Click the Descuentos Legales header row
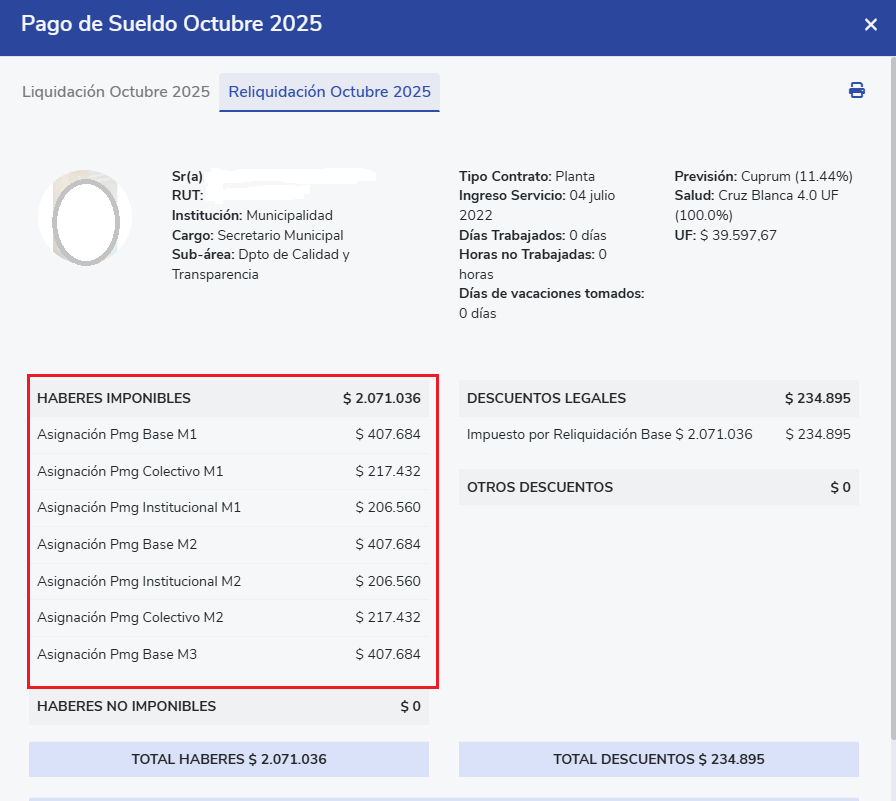The width and height of the screenshot is (896, 801). click(x=658, y=398)
